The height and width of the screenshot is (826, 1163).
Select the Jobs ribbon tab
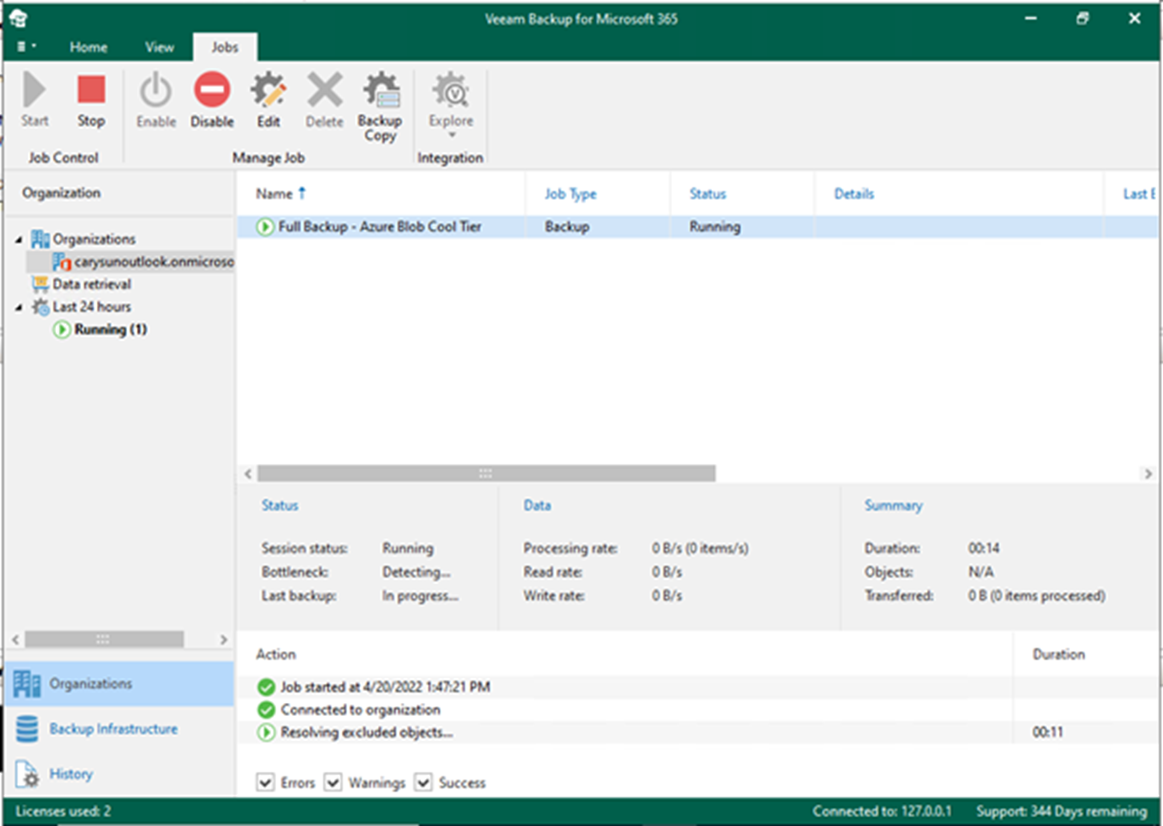225,47
